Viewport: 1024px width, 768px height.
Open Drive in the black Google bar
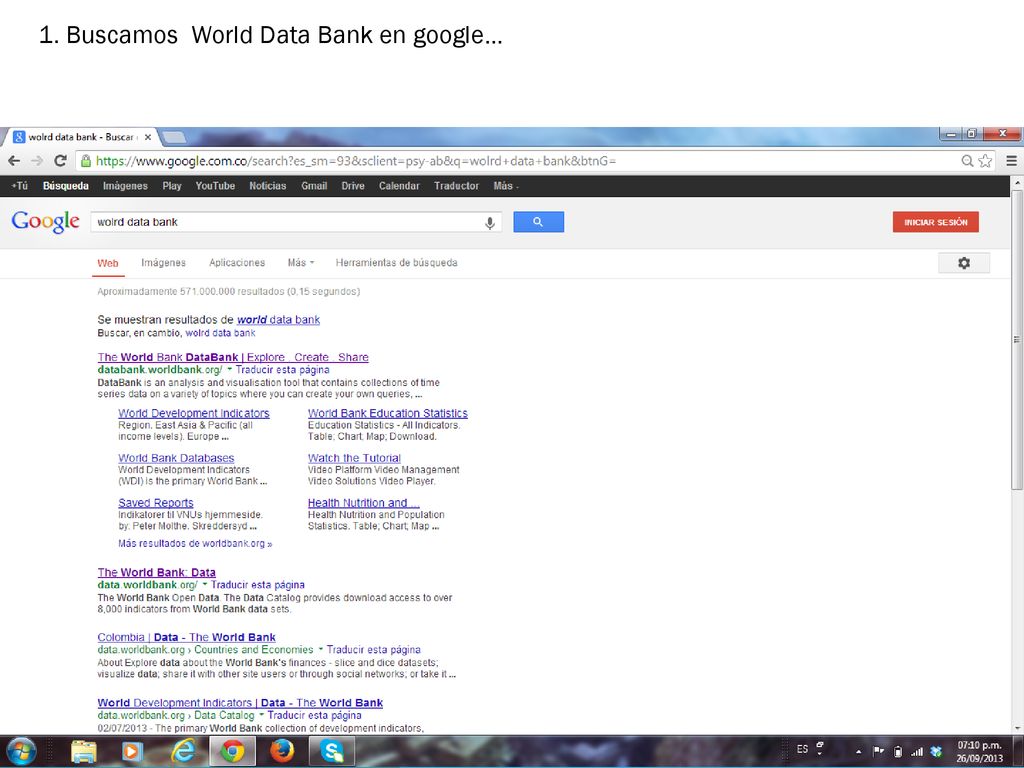(353, 186)
